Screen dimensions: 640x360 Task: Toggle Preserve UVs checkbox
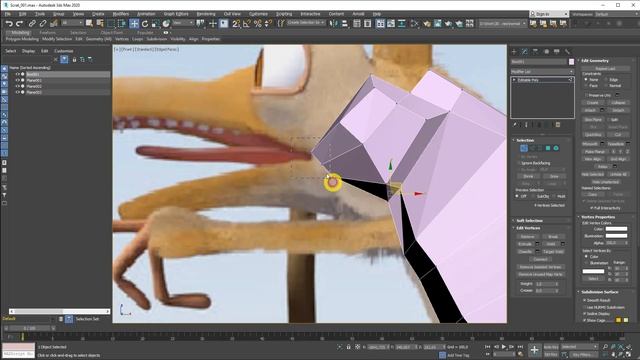(587, 95)
